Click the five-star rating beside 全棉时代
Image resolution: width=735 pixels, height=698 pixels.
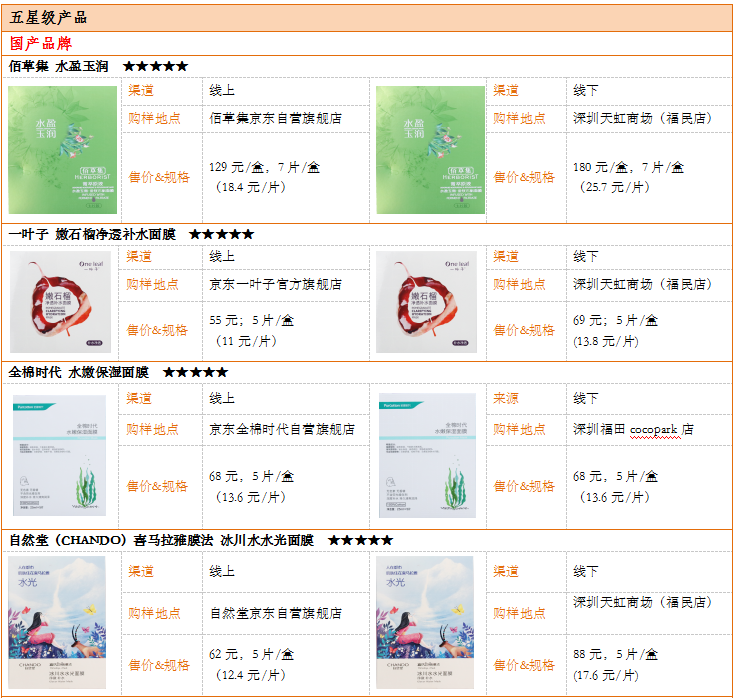(x=195, y=373)
